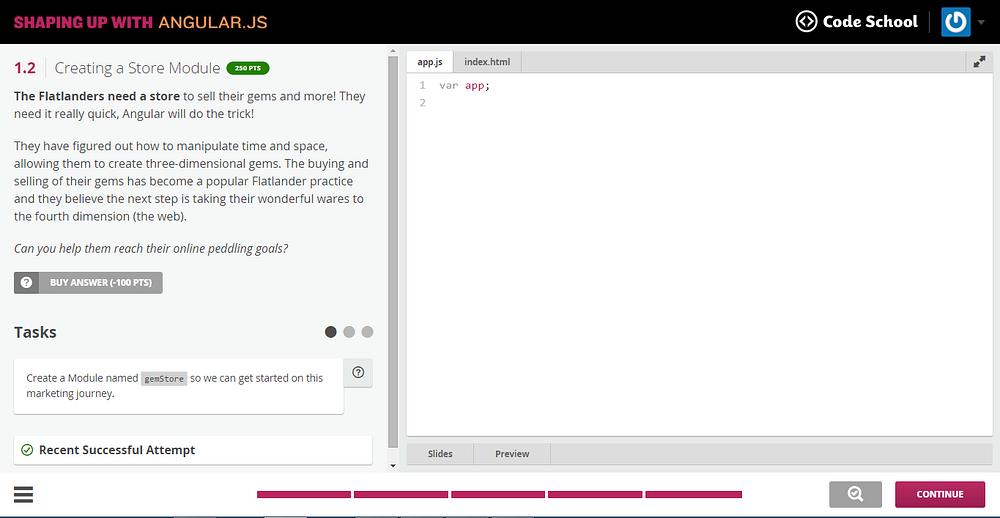
Task: Click the Shaping Up With Angular.js title
Action: (x=140, y=22)
